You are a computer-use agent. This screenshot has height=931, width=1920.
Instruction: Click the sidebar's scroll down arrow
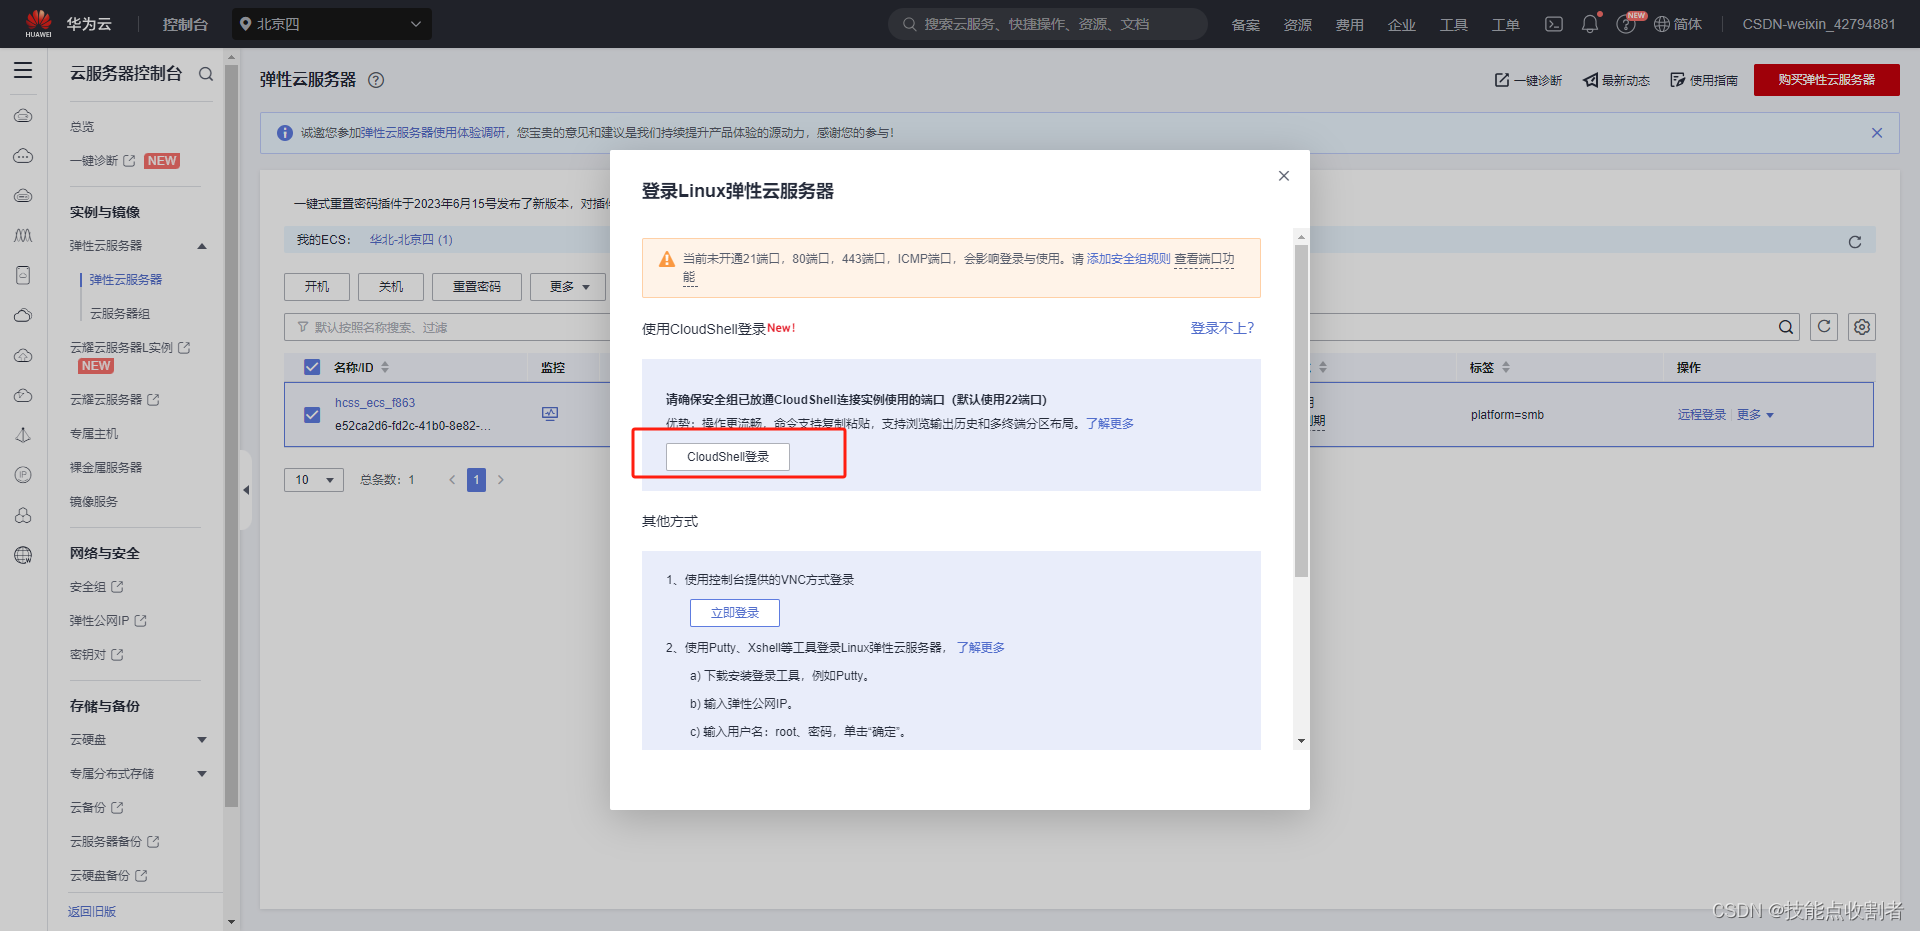pos(232,921)
